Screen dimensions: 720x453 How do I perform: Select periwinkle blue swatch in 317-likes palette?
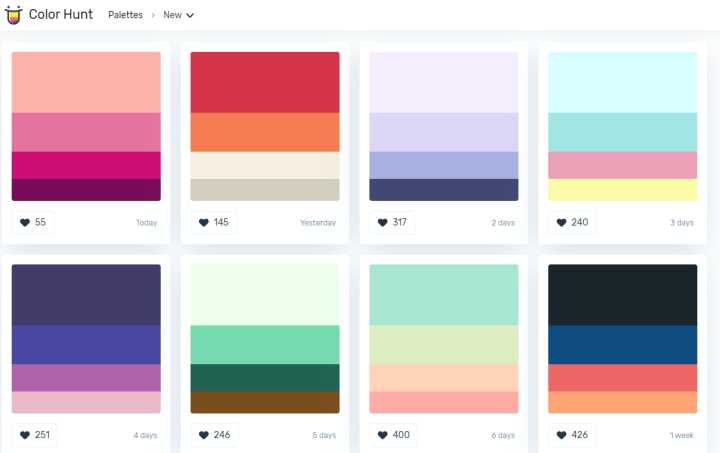444,166
